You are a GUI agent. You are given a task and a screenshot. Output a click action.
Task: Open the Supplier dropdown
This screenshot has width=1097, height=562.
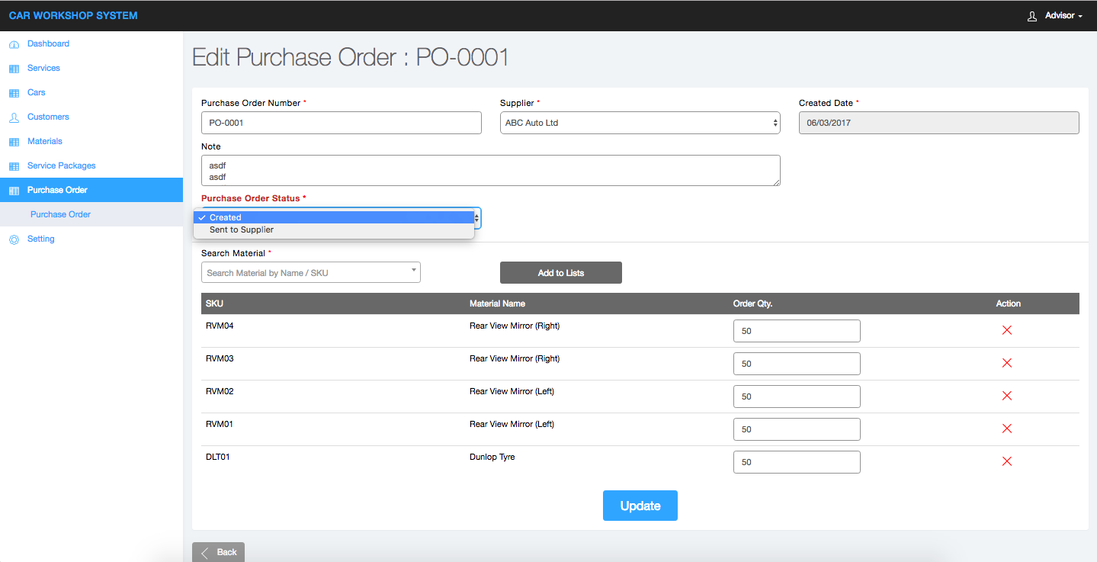pyautogui.click(x=640, y=123)
